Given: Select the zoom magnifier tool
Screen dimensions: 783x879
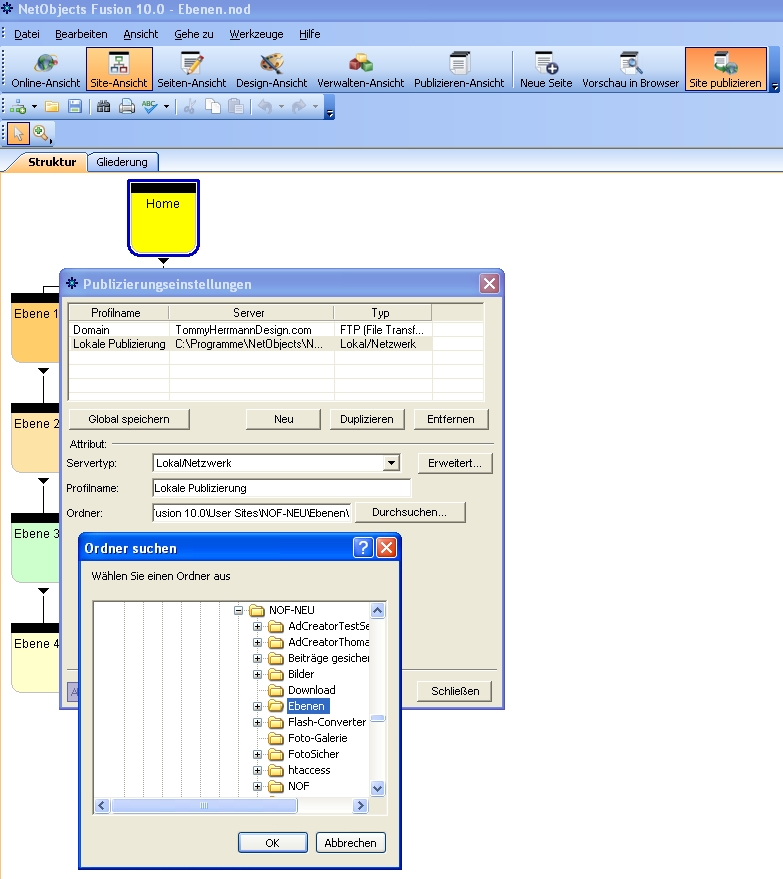Looking at the screenshot, I should tap(41, 133).
